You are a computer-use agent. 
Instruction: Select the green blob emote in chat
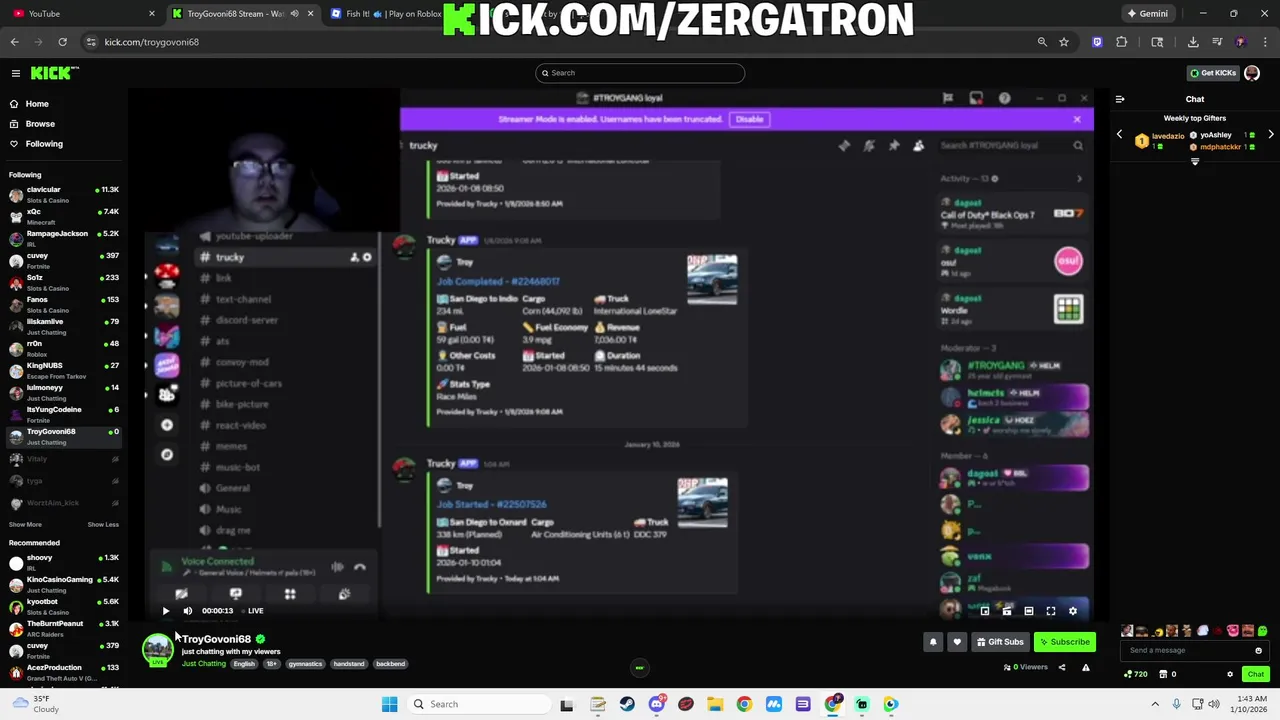pyautogui.click(x=1263, y=631)
